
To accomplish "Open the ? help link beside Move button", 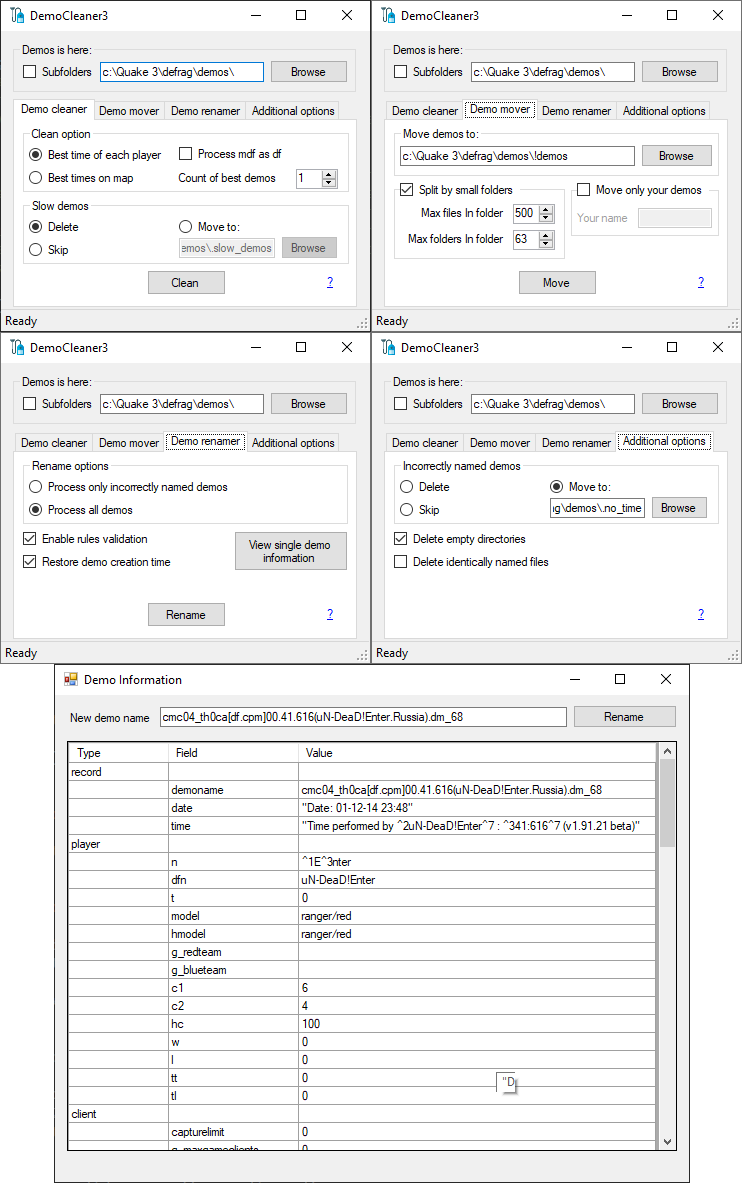I will (x=701, y=282).
